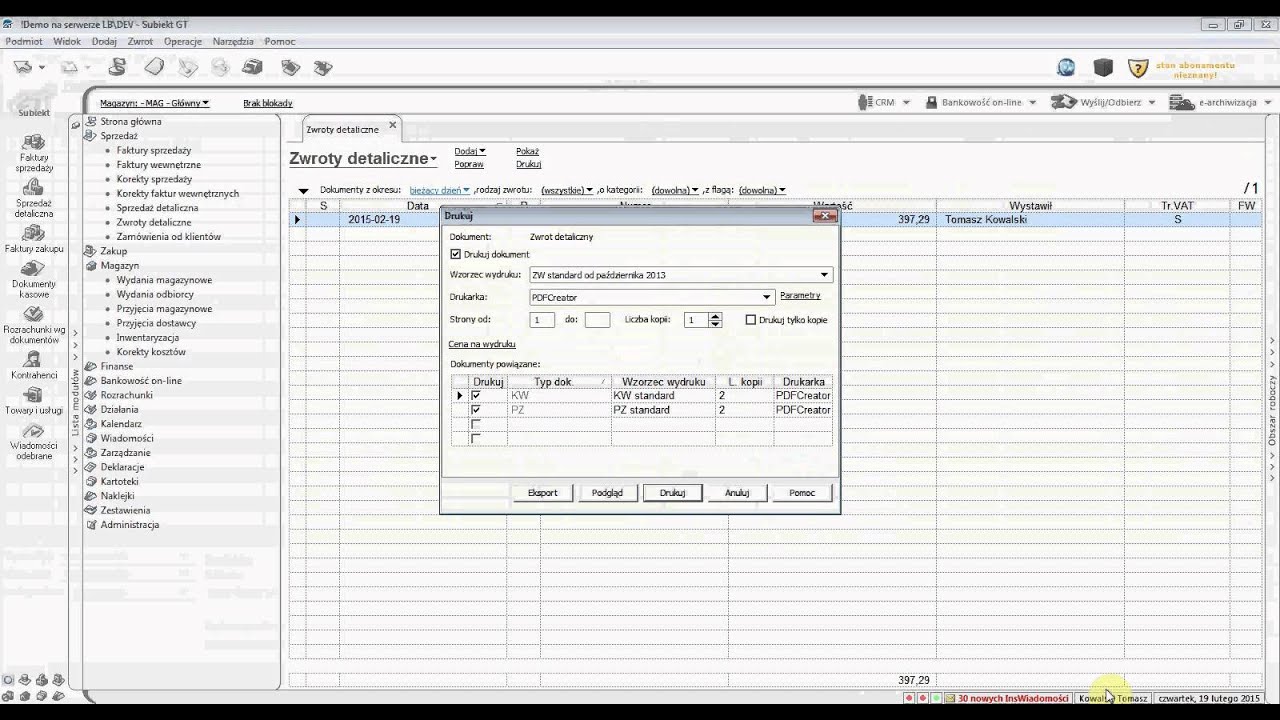Click the Bankowość on-line lock icon
The image size is (1280, 720).
(931, 102)
